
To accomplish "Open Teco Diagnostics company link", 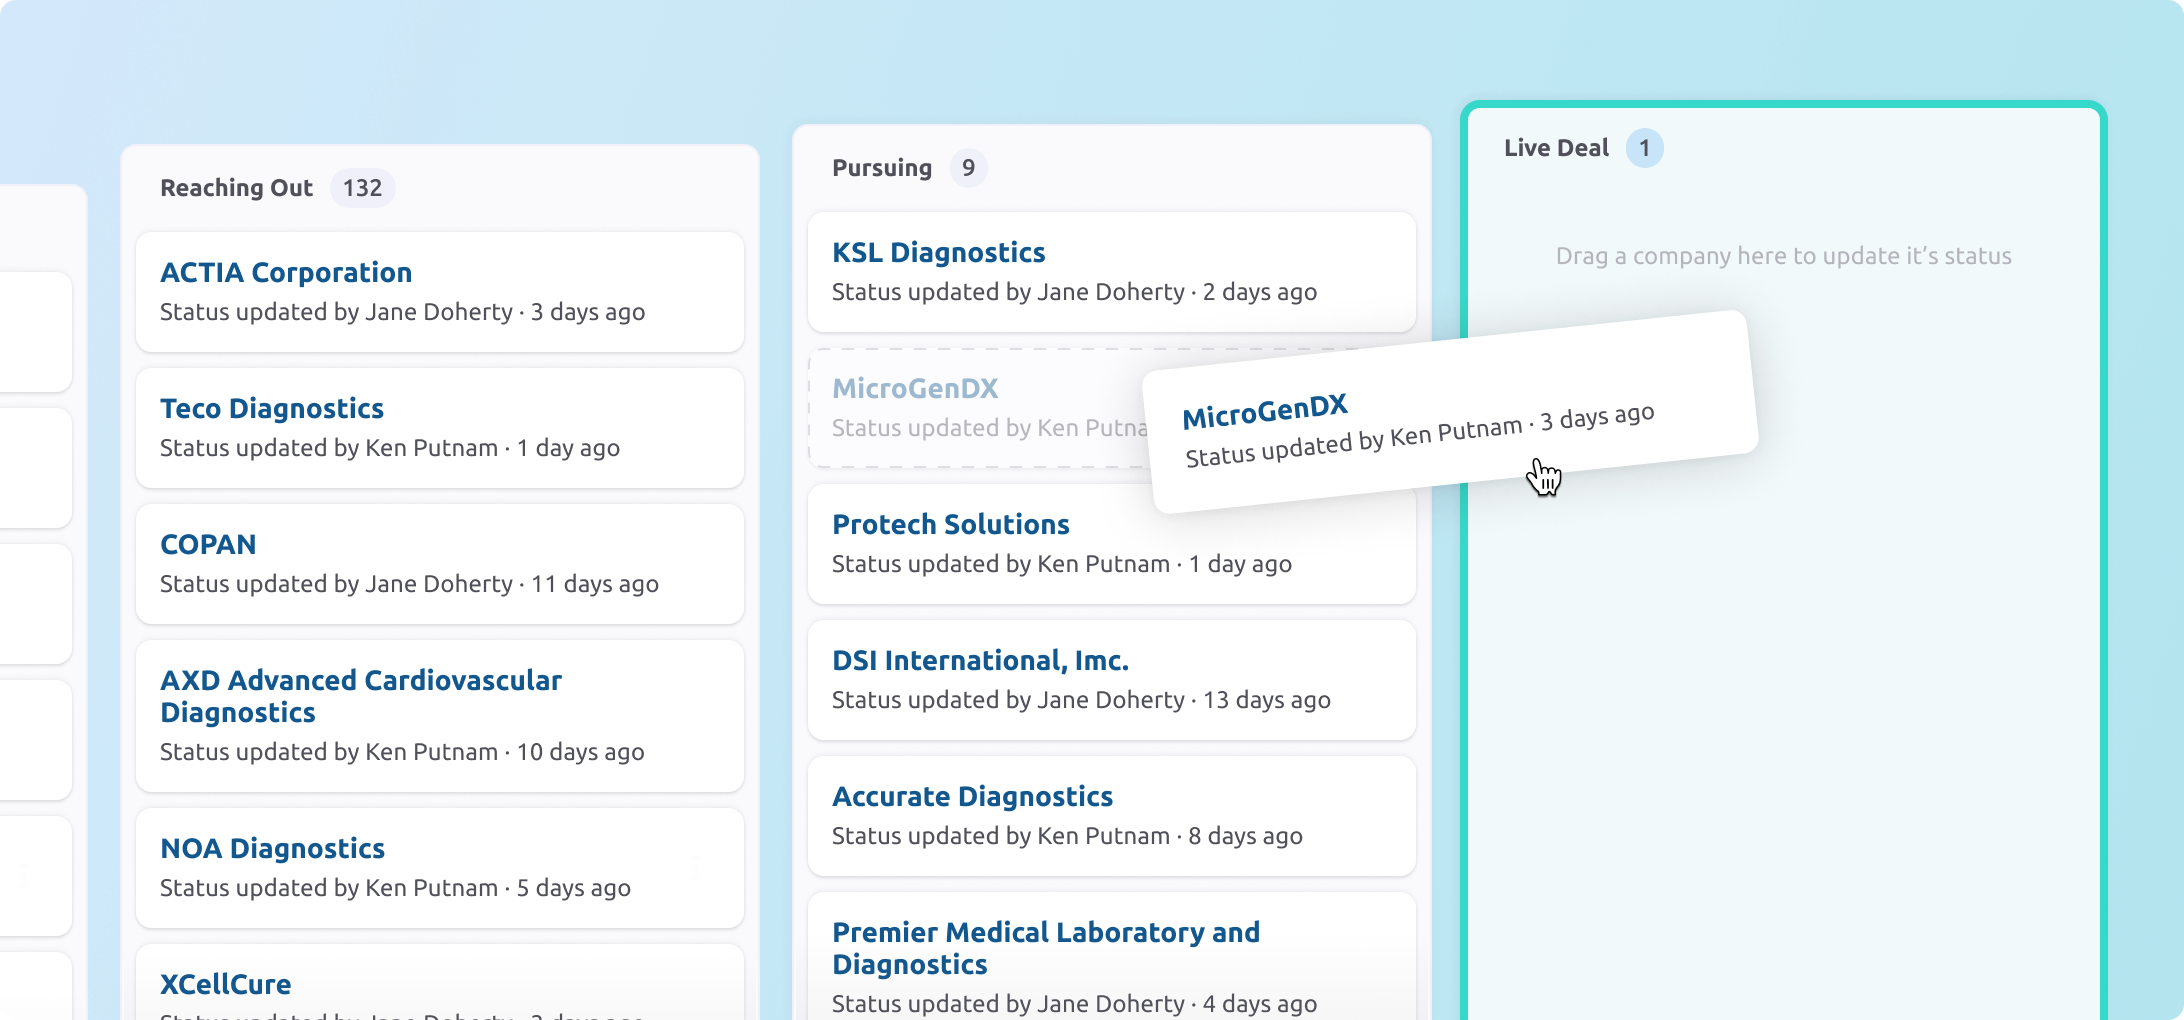I will point(272,408).
